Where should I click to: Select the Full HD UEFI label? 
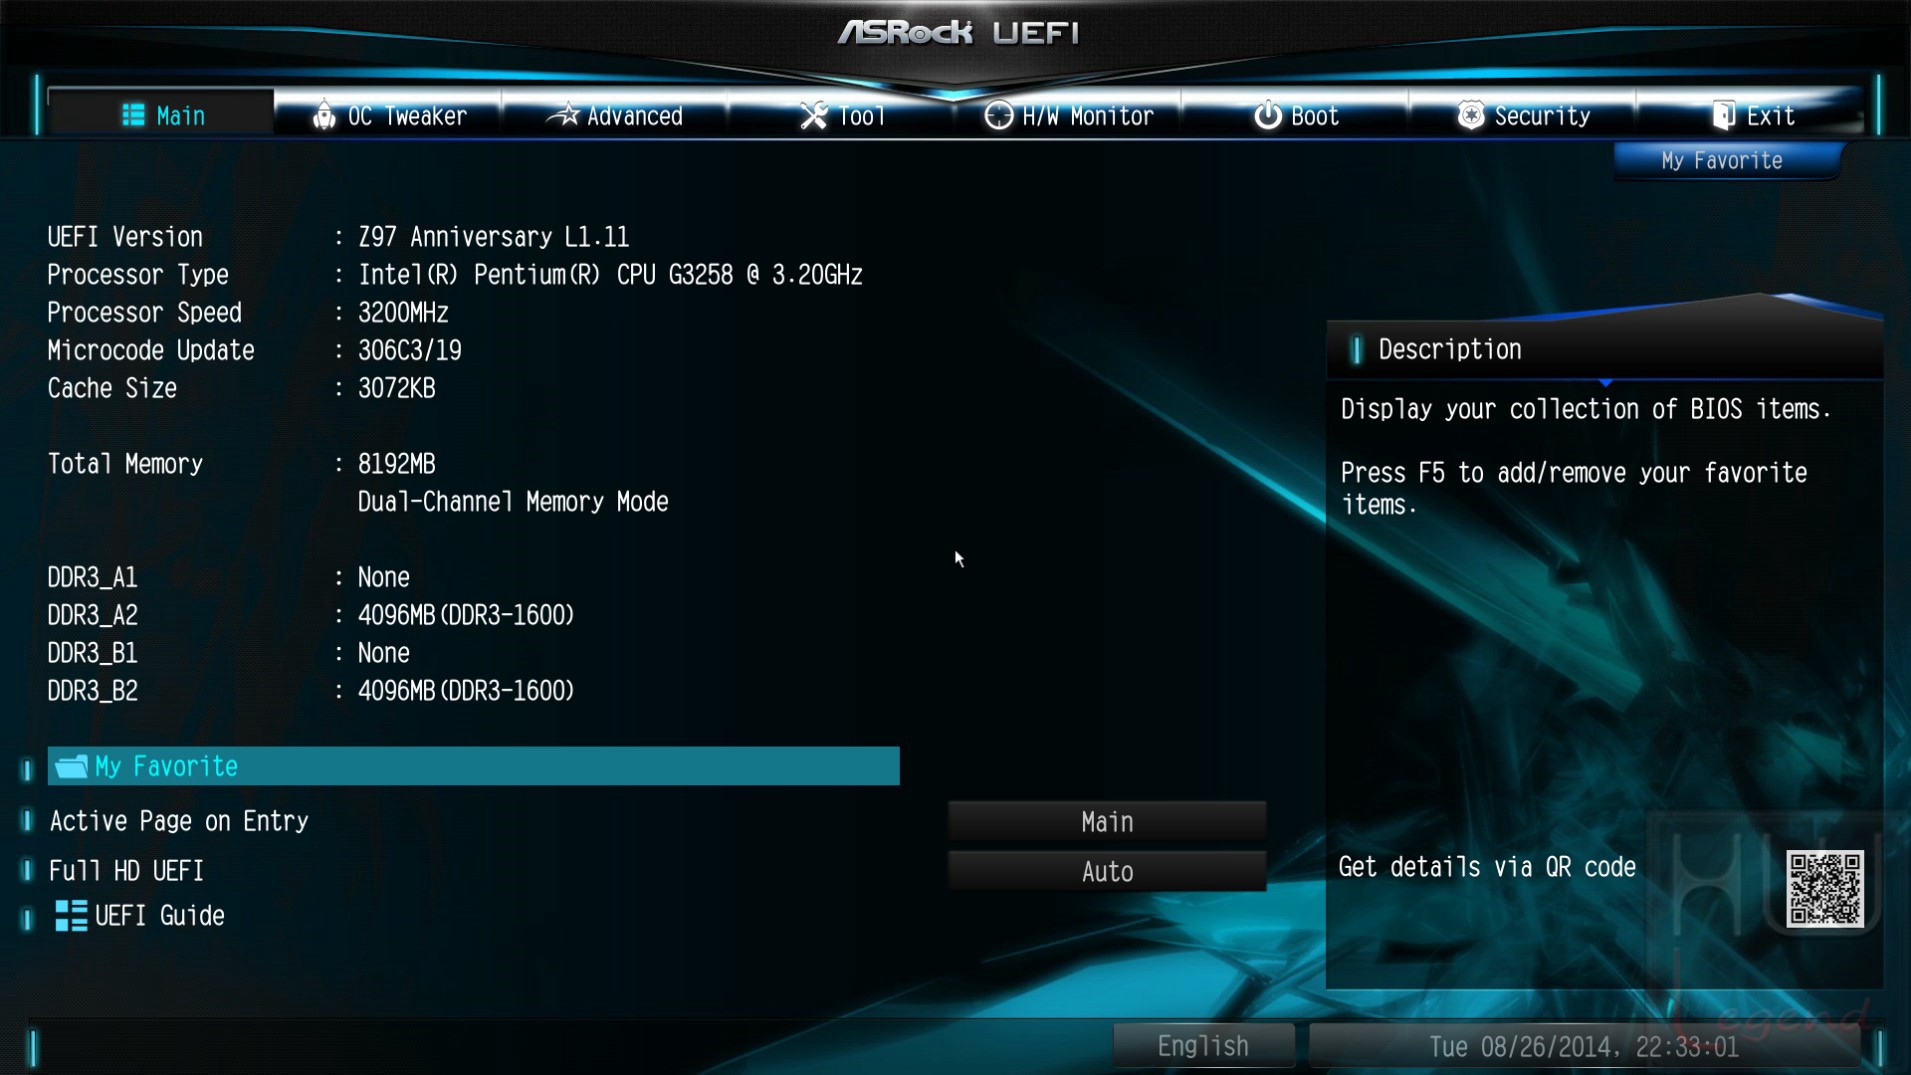pos(126,871)
